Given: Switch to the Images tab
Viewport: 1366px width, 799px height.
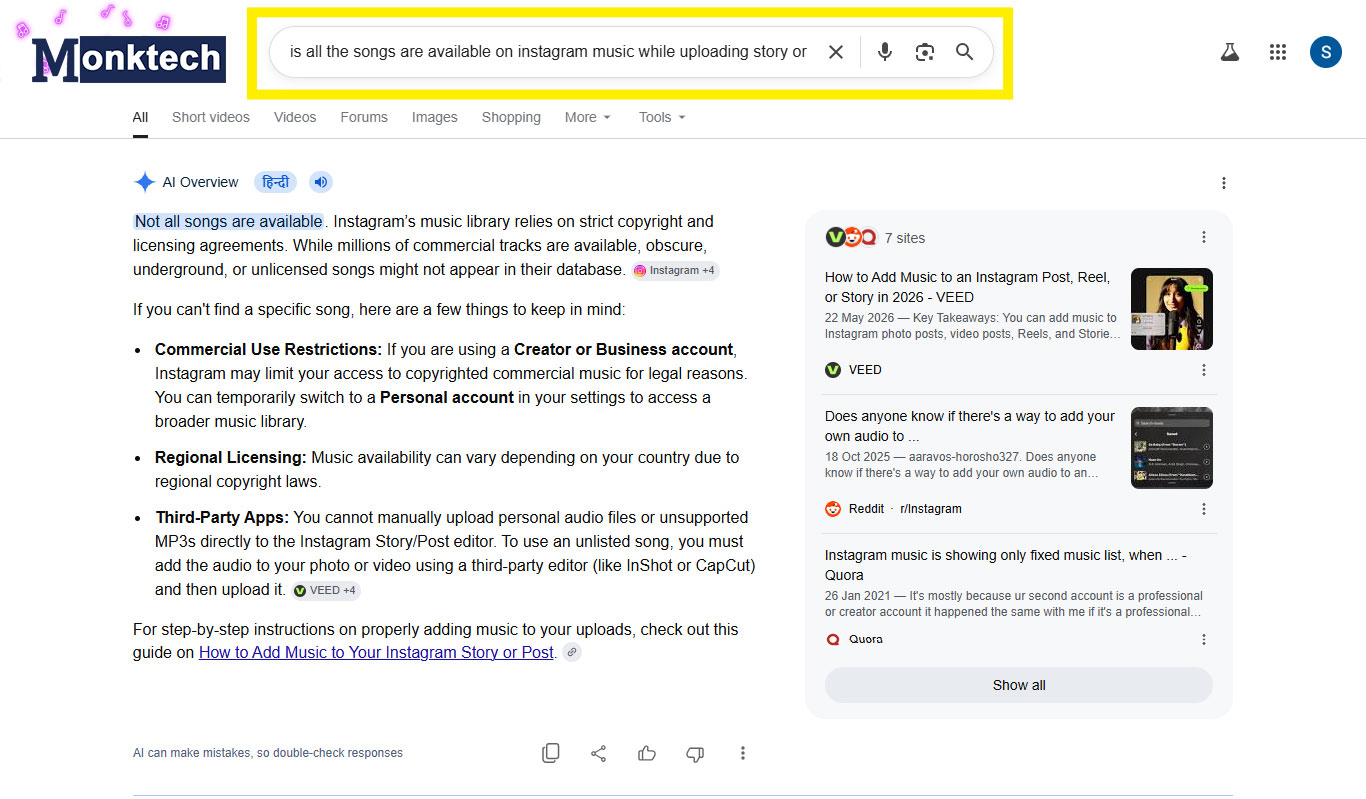Looking at the screenshot, I should click(435, 117).
